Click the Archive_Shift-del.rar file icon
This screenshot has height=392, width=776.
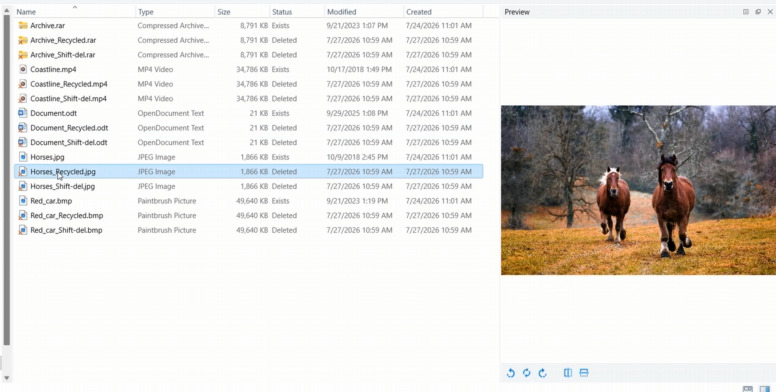tap(23, 54)
